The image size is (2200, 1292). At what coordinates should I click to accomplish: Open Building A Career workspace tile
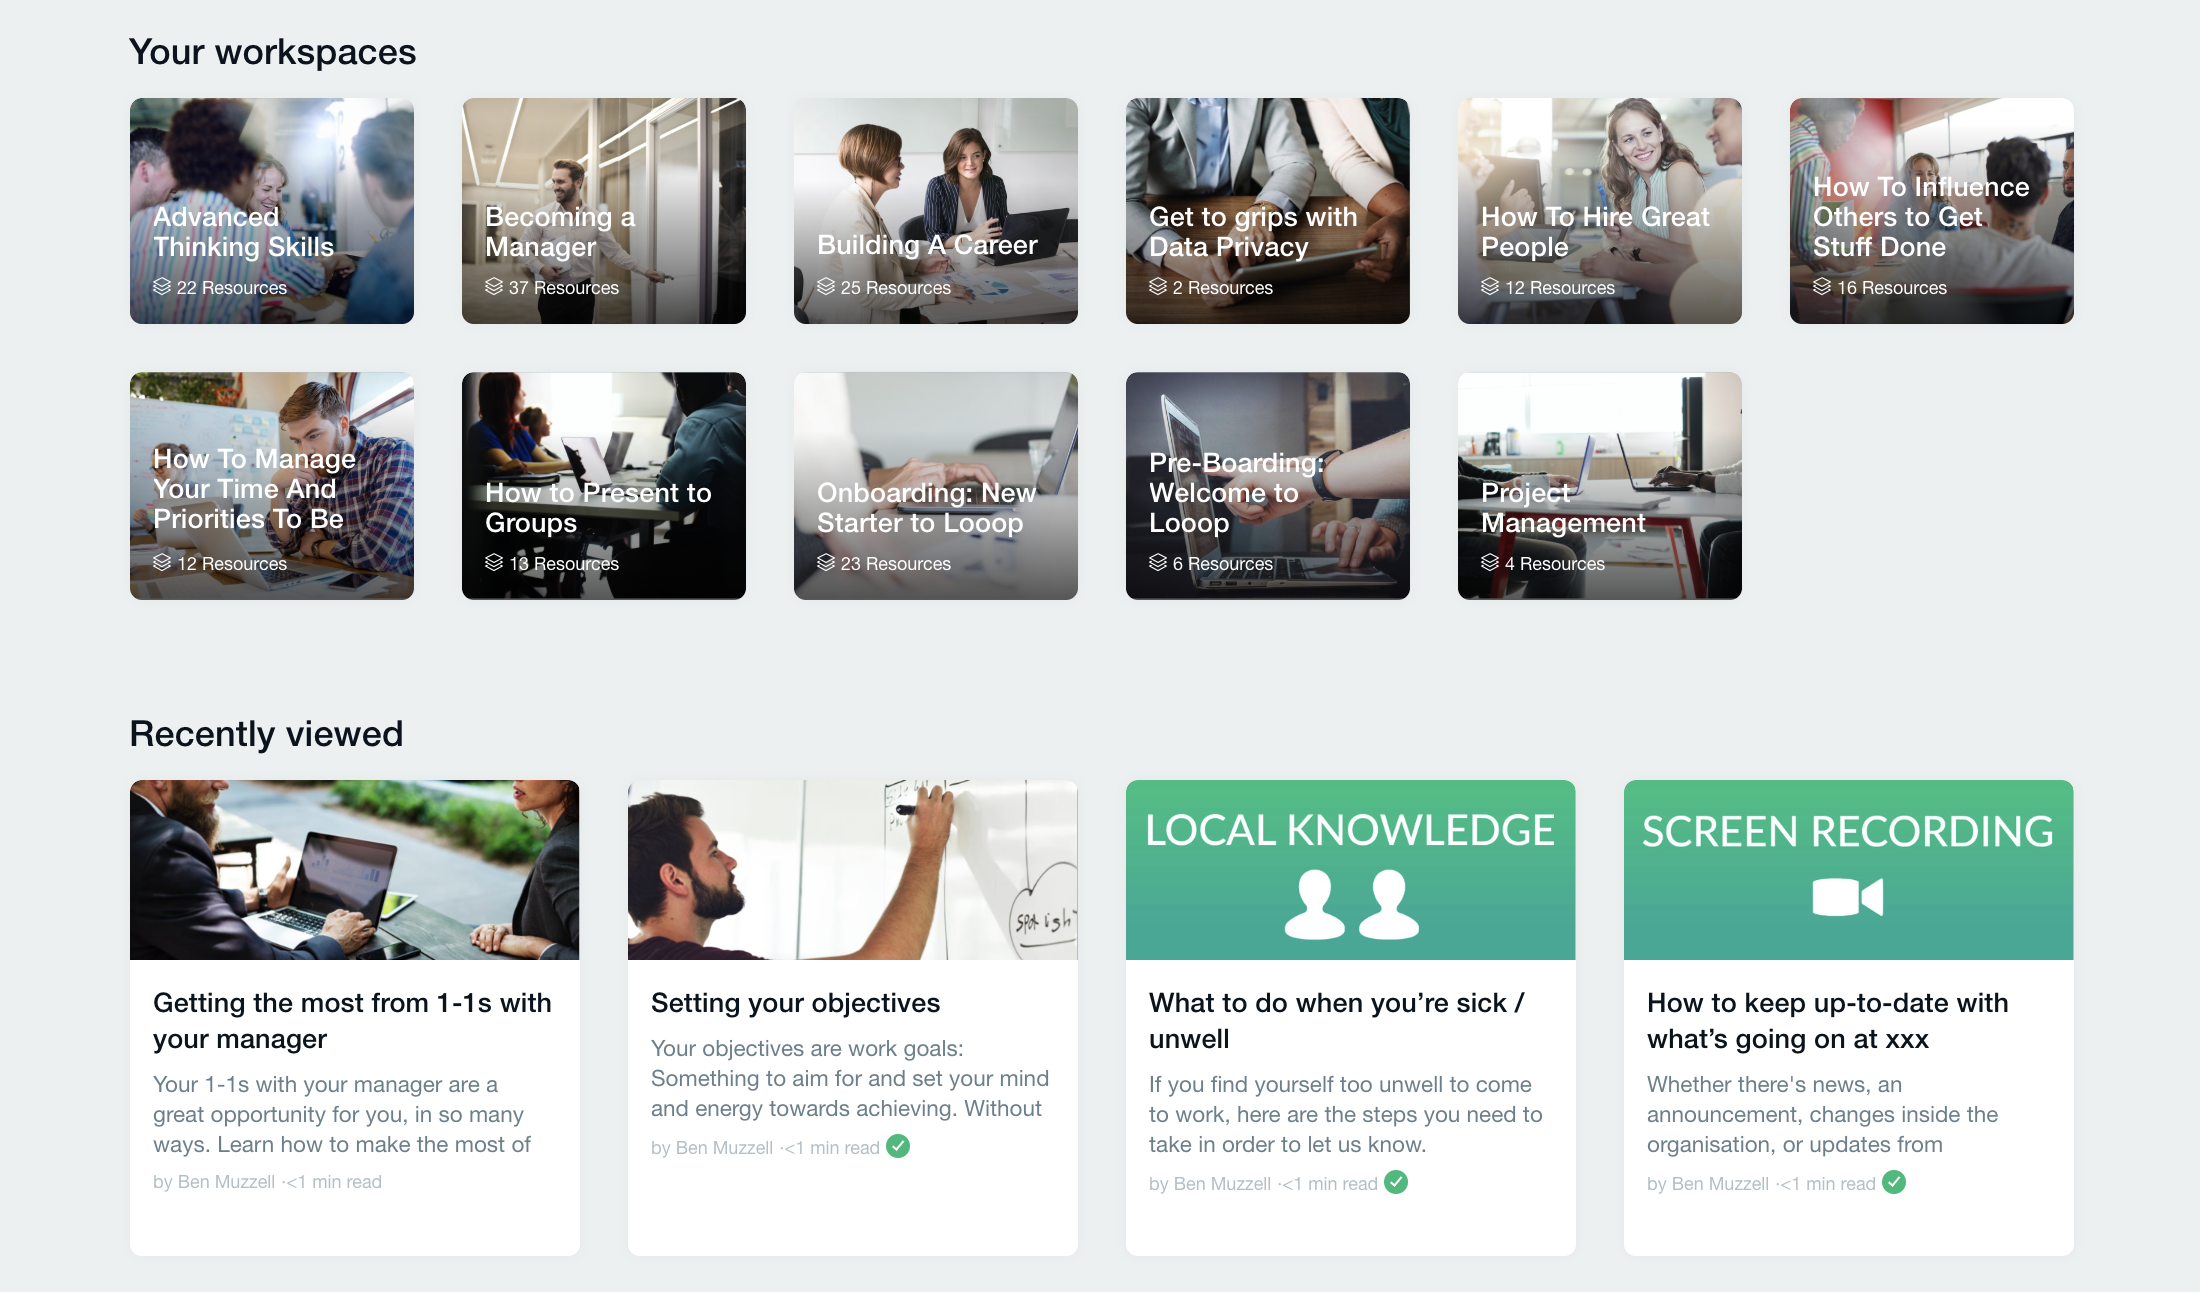point(936,211)
